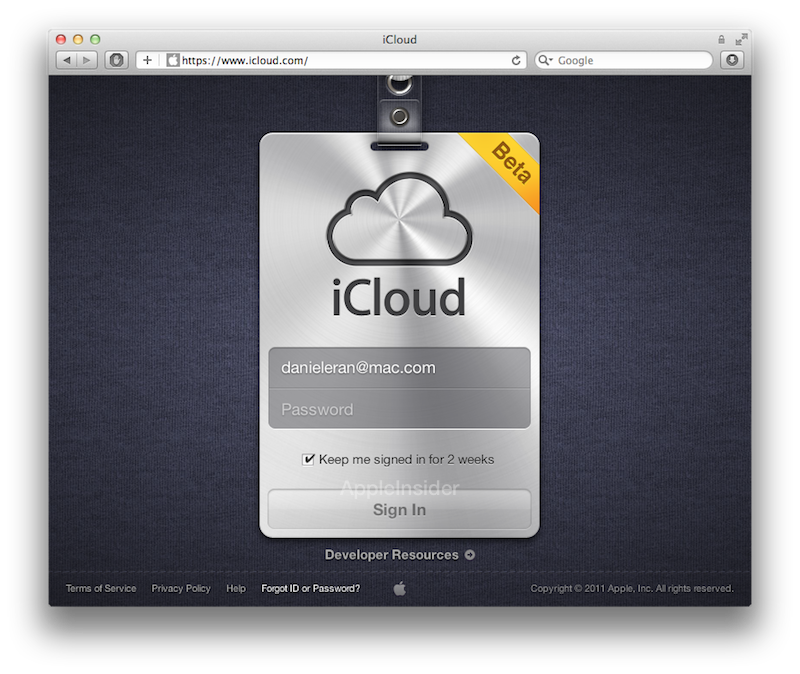Click the Apple logo in the footer
Image resolution: width=800 pixels, height=674 pixels.
399,589
